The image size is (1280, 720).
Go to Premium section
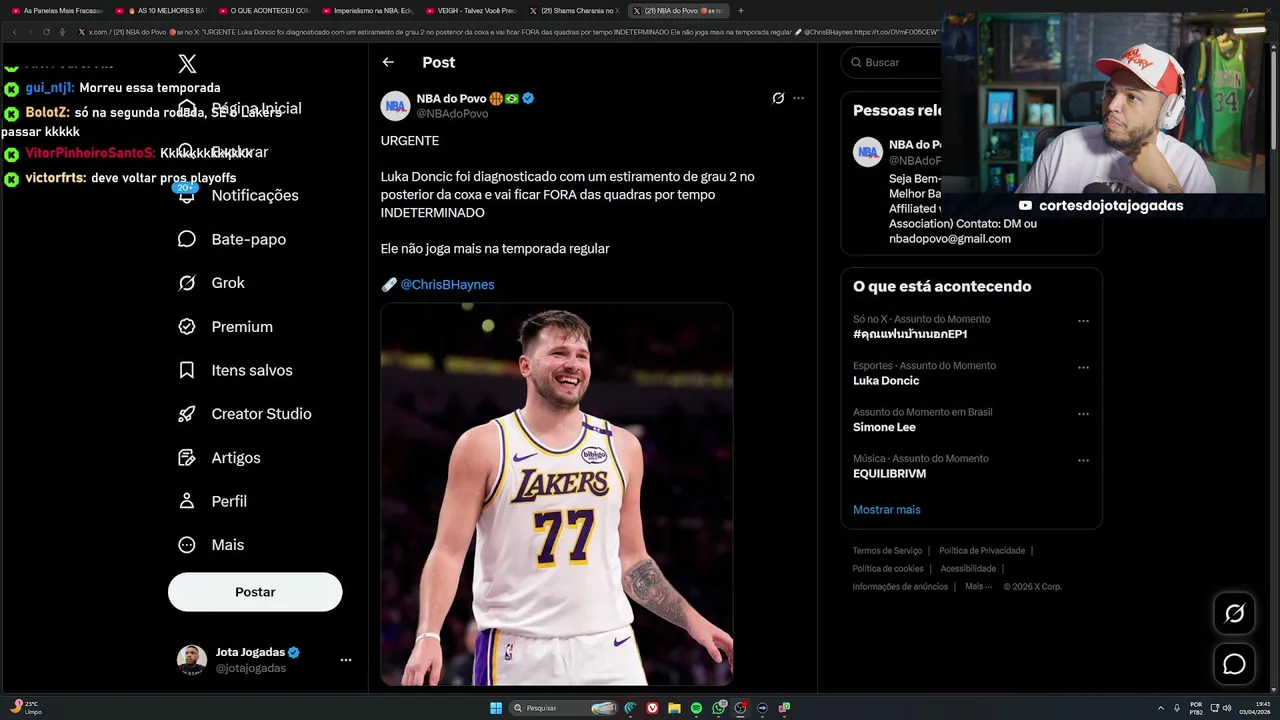tap(242, 327)
